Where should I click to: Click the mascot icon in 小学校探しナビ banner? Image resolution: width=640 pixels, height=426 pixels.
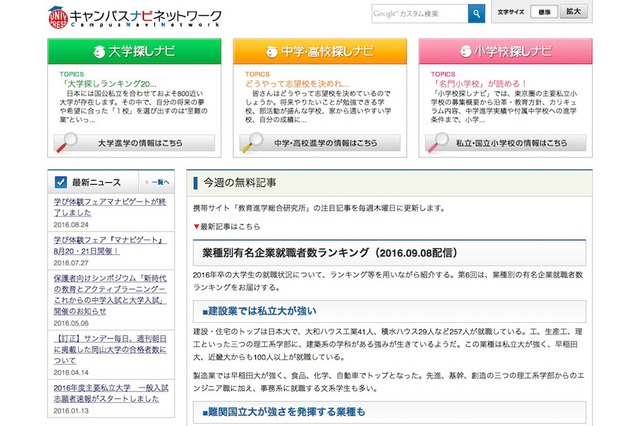(466, 52)
